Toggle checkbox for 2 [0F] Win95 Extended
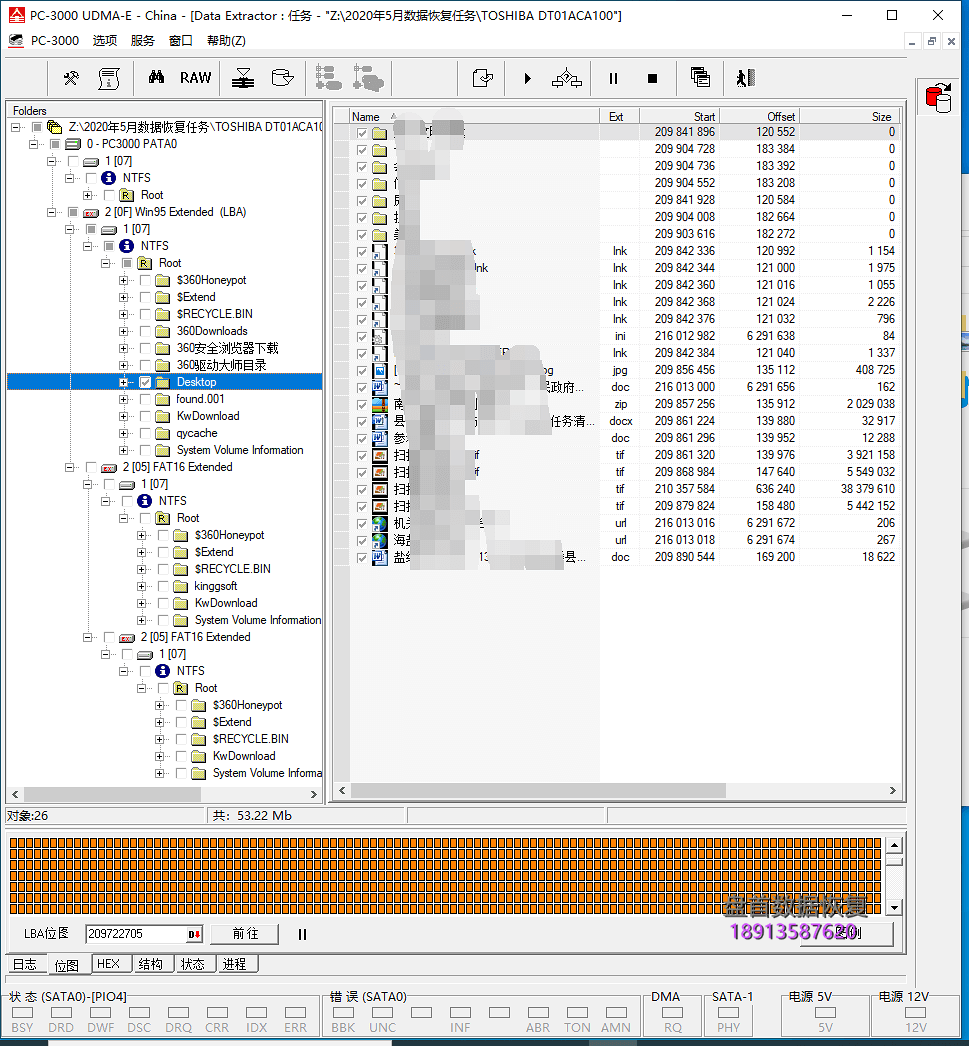The width and height of the screenshot is (969, 1046). pyautogui.click(x=73, y=212)
